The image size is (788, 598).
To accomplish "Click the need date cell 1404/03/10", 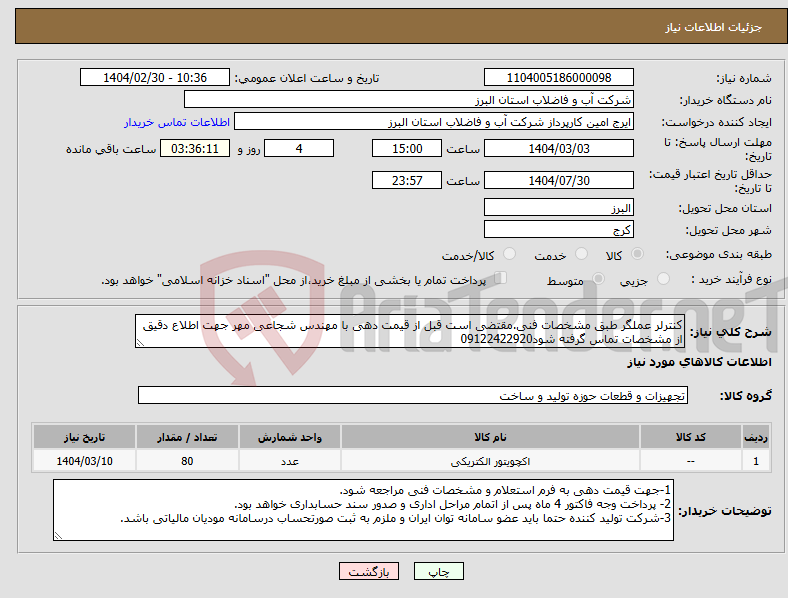I will (84, 461).
